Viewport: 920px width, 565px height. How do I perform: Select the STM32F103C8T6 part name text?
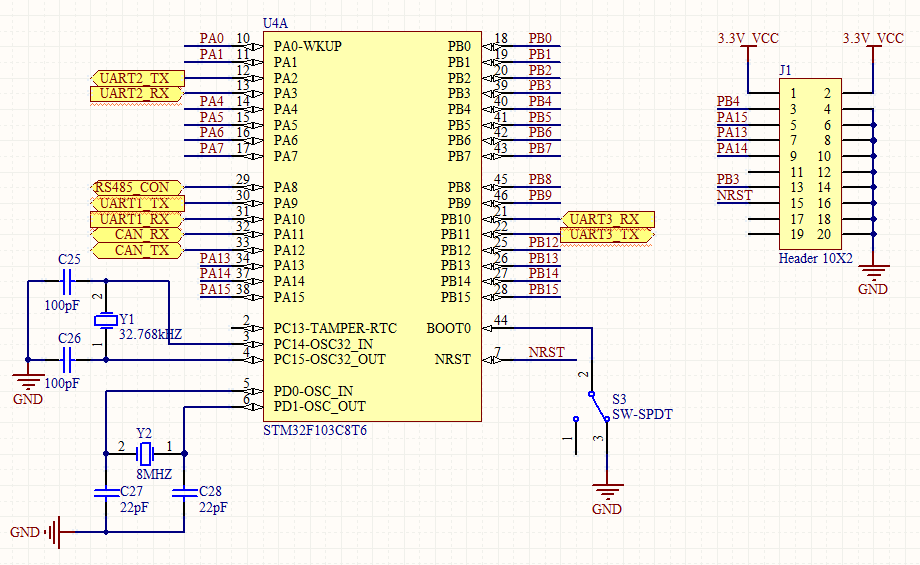pyautogui.click(x=314, y=430)
